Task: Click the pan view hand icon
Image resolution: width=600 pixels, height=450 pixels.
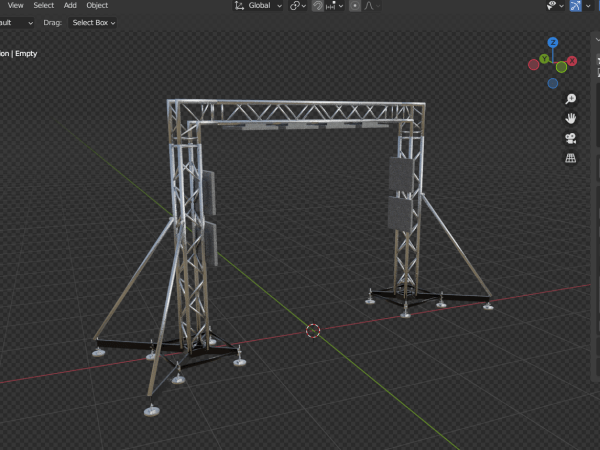Action: [571, 119]
